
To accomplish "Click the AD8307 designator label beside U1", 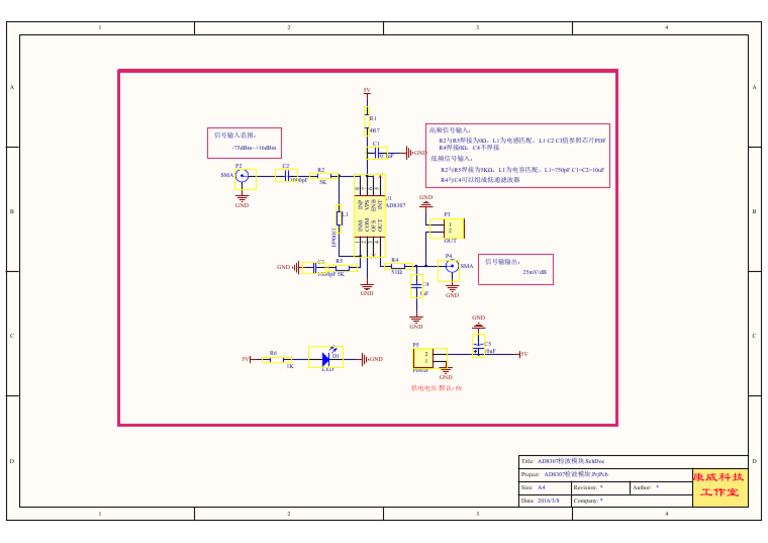I will point(396,205).
